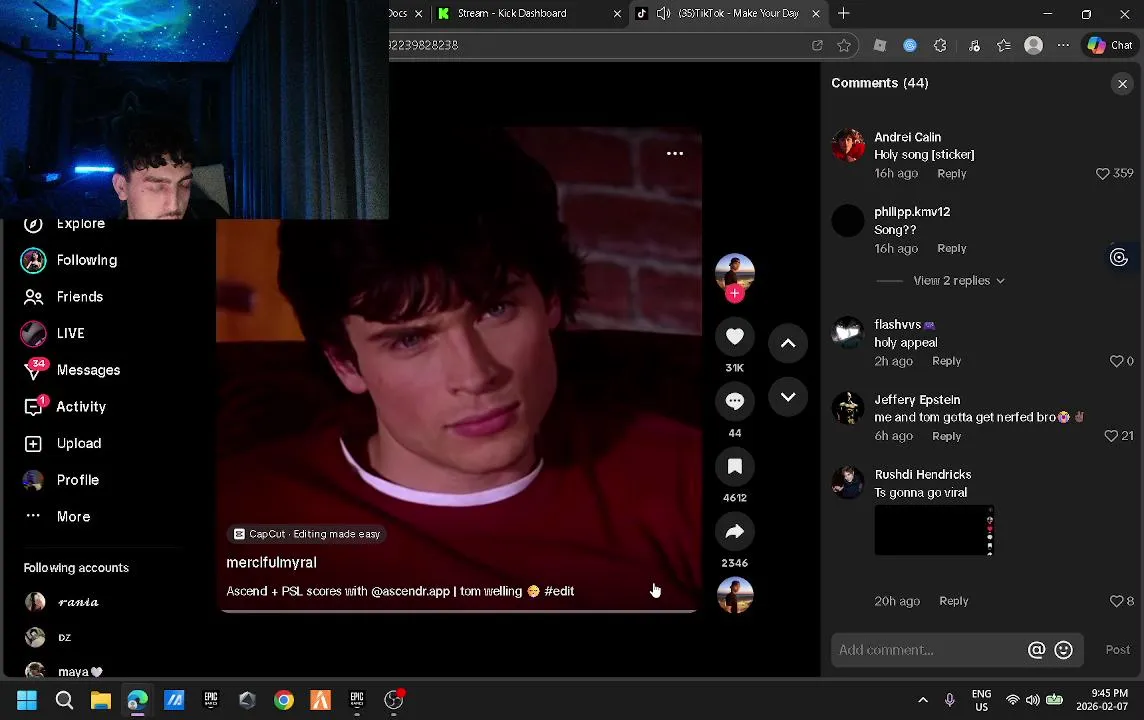
Task: Open the sound disc thumbnail
Action: point(734,595)
